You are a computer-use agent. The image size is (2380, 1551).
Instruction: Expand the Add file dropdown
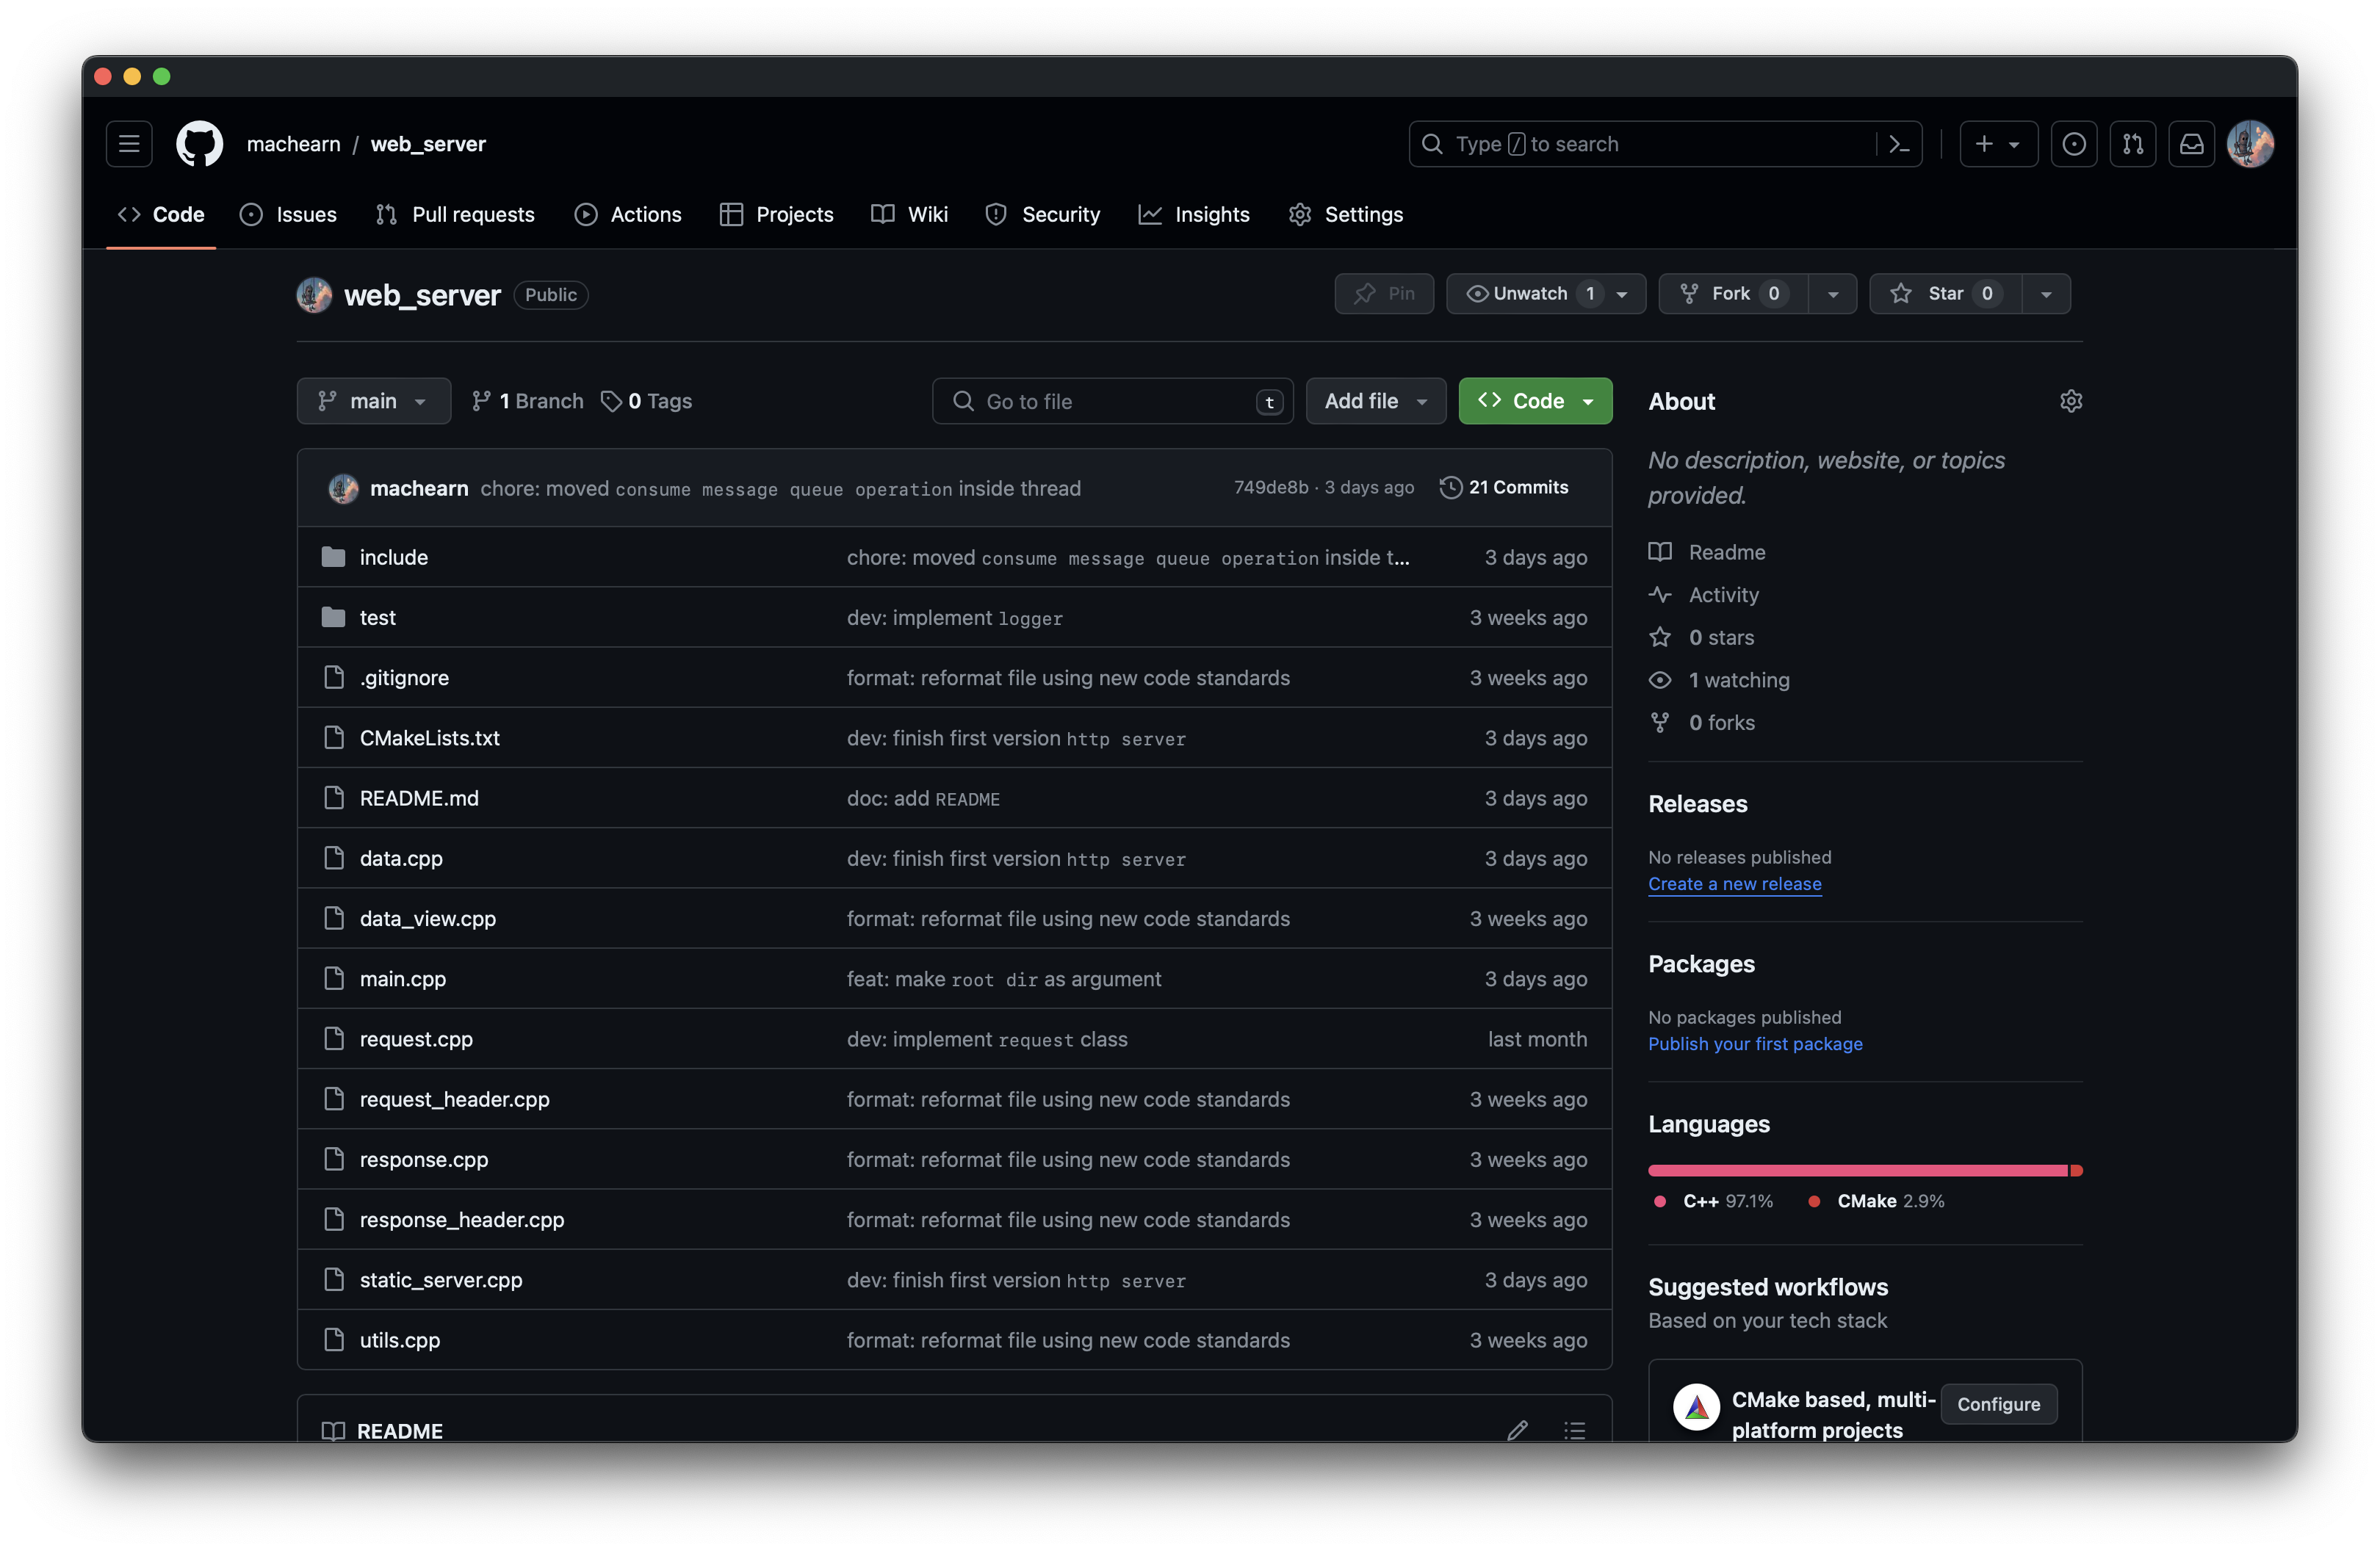tap(1376, 401)
